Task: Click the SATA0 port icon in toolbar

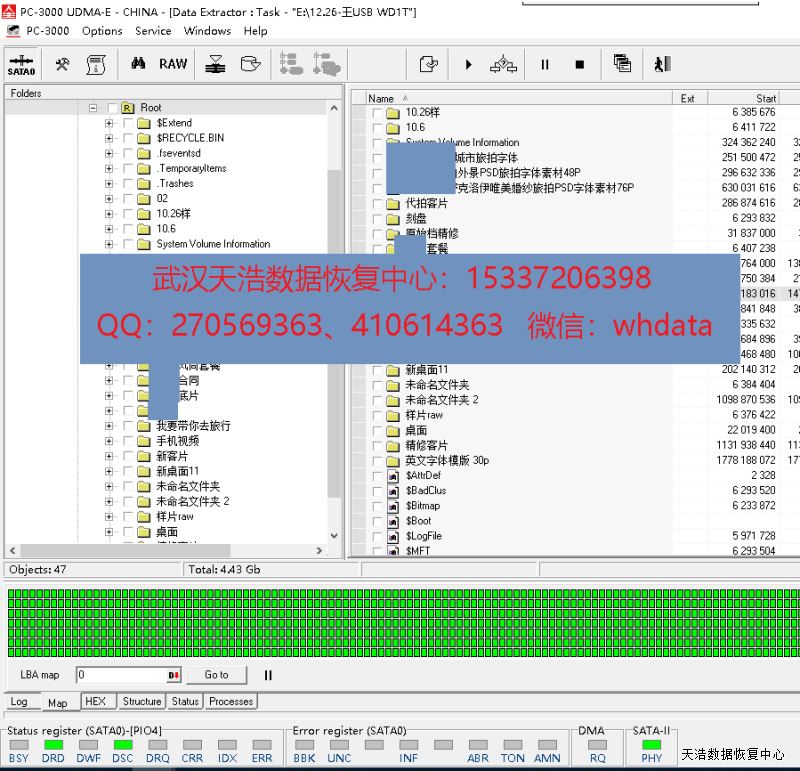Action: click(21, 64)
